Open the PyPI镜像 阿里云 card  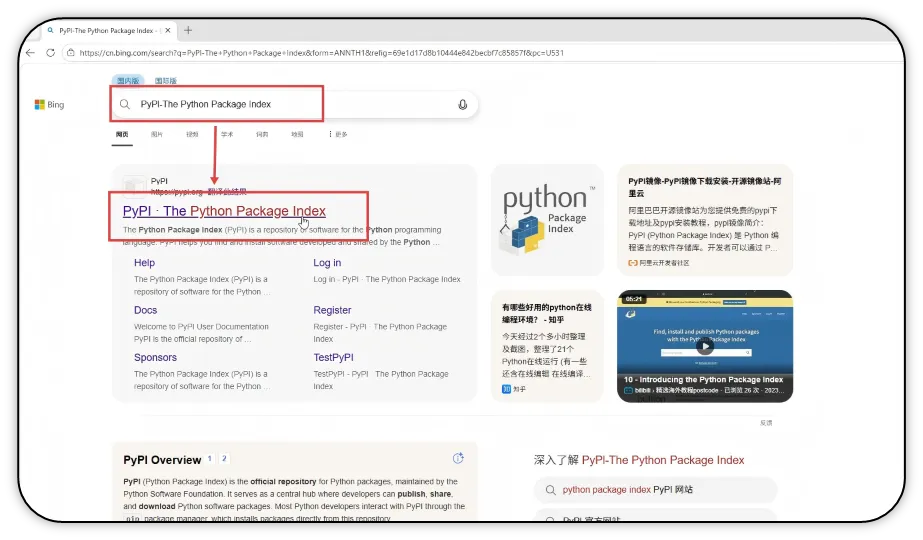tap(705, 220)
